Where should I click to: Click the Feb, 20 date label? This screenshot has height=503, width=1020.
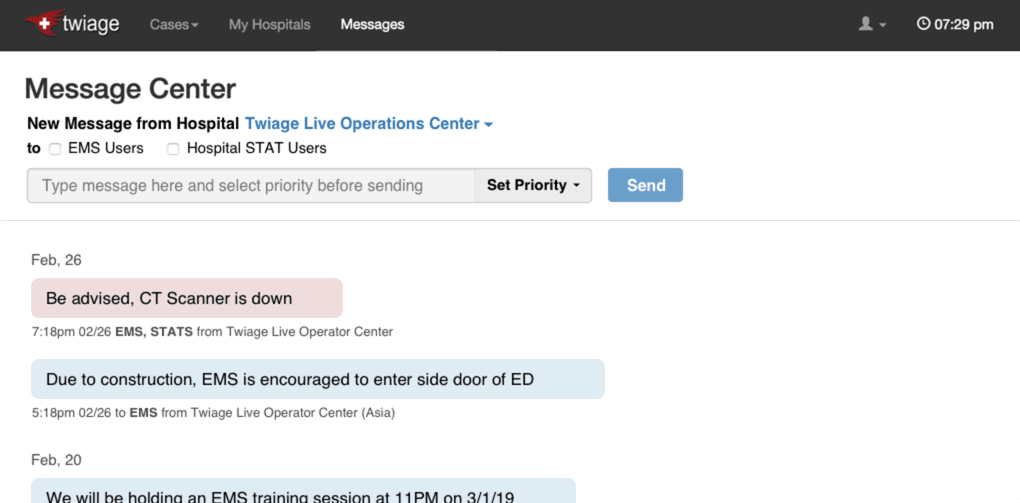pyautogui.click(x=56, y=460)
